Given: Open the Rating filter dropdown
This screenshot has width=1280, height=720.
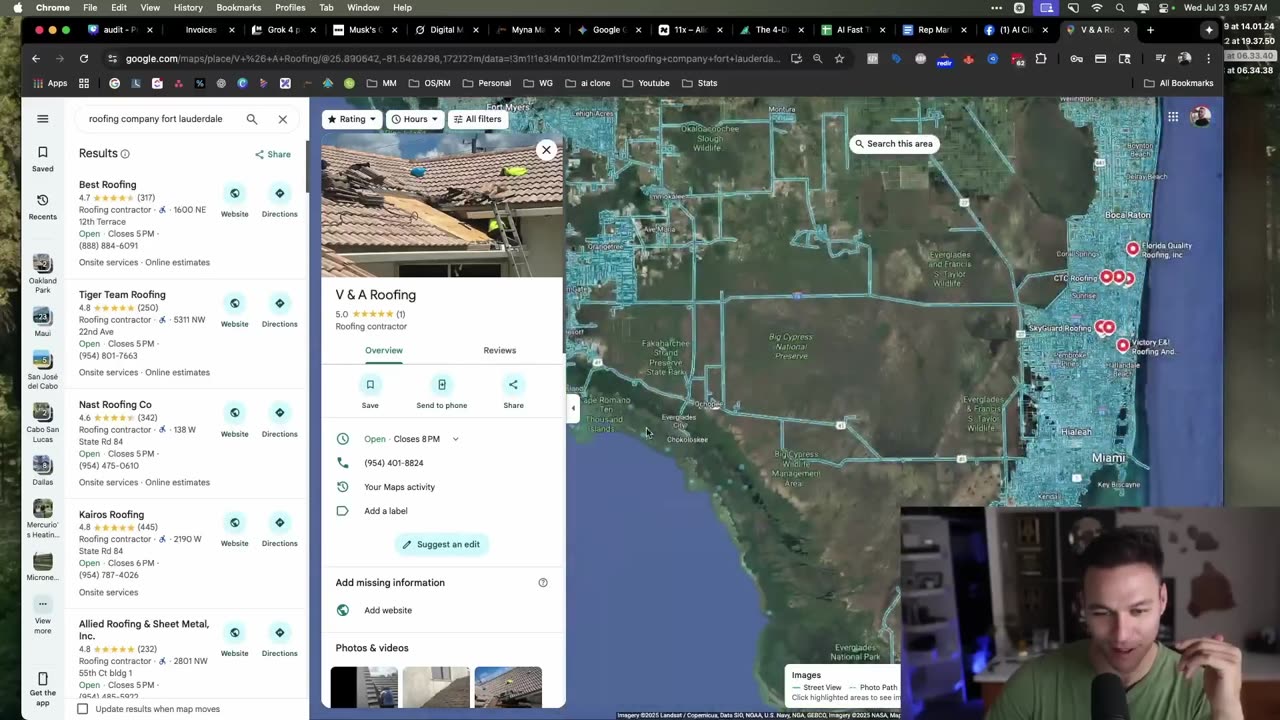Looking at the screenshot, I should click(352, 119).
